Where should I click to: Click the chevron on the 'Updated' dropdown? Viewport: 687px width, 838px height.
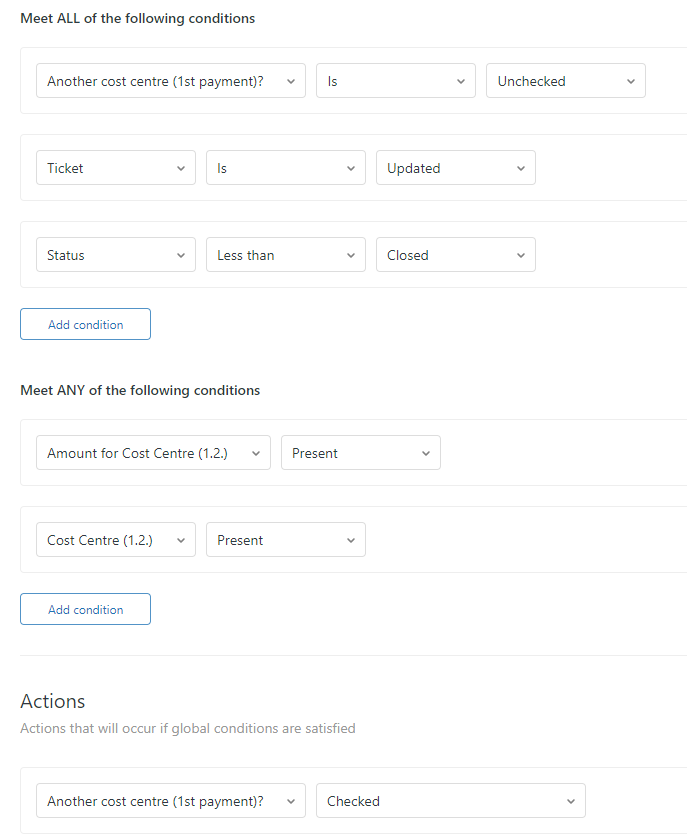521,168
